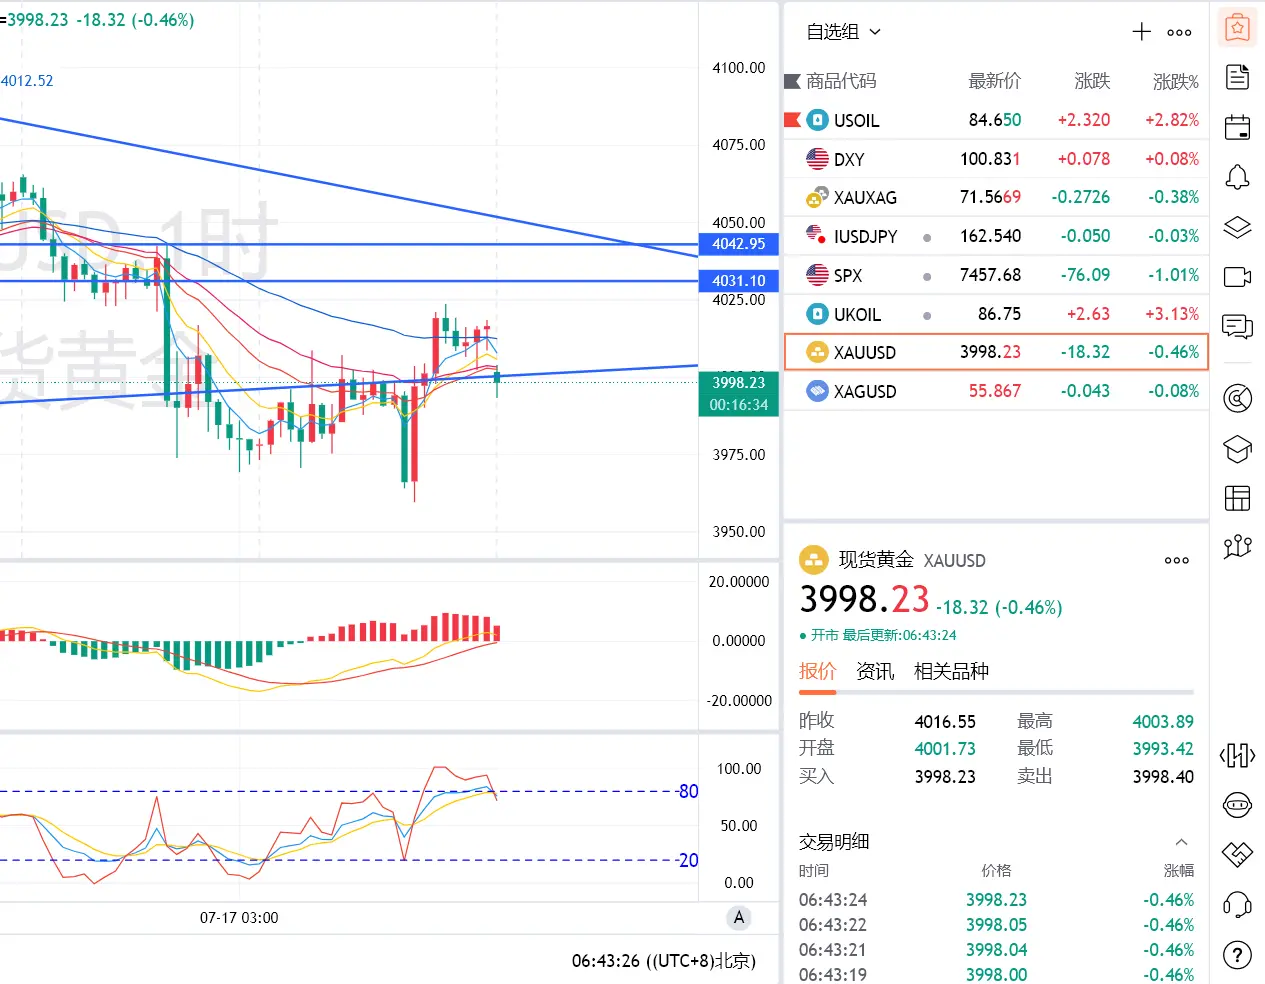Click RSI level 20 label
Screen dimensions: 1265x984
pos(688,860)
